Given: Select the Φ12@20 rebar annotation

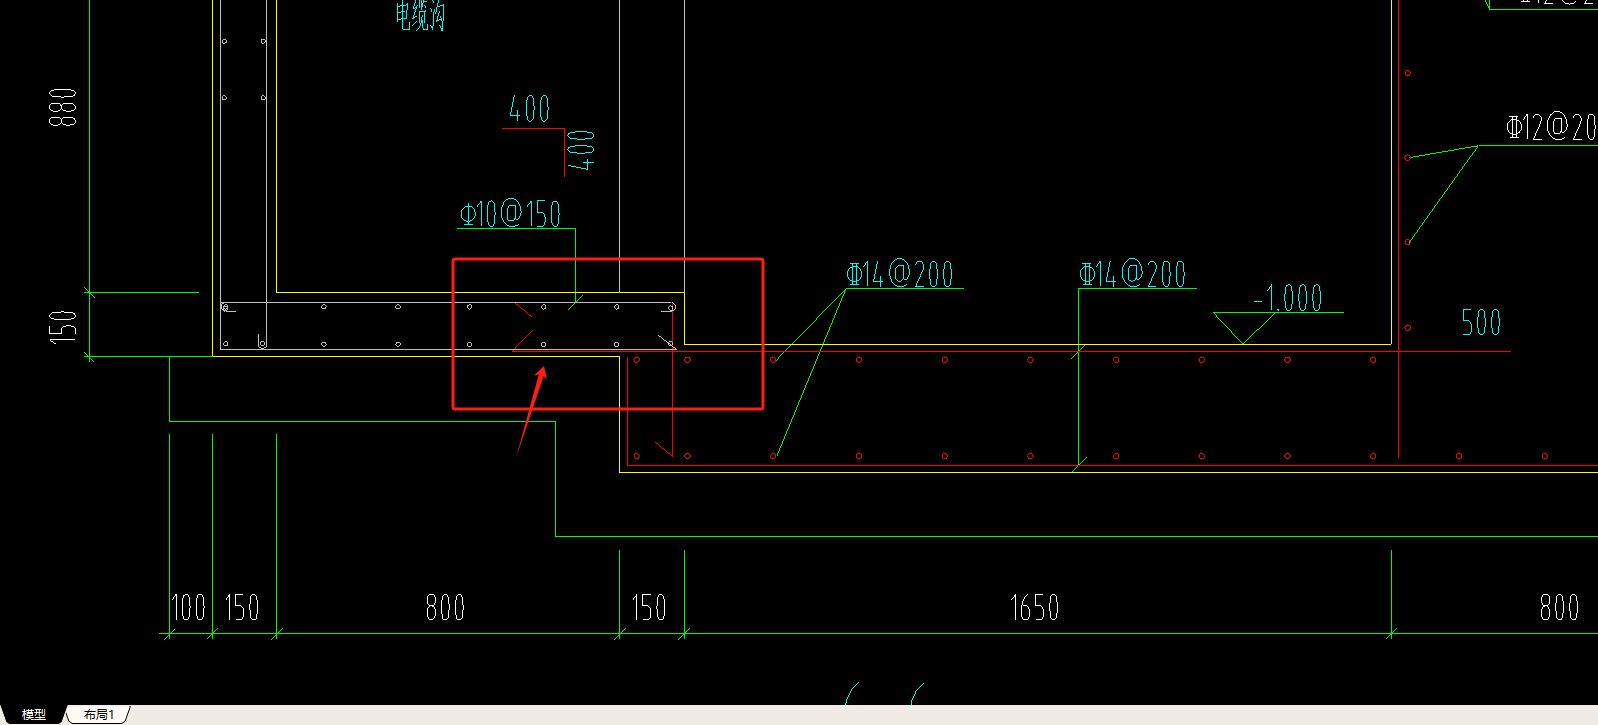Looking at the screenshot, I should tap(1551, 127).
